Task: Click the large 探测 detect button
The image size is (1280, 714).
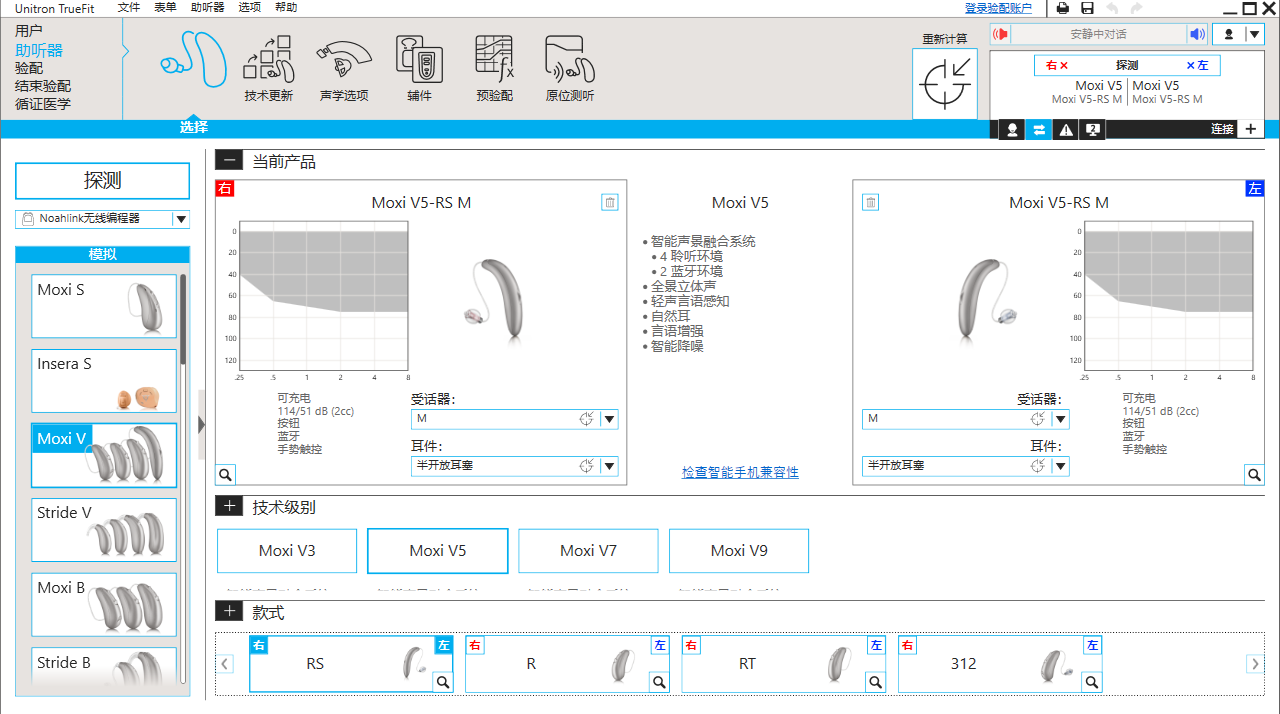Action: tap(103, 181)
